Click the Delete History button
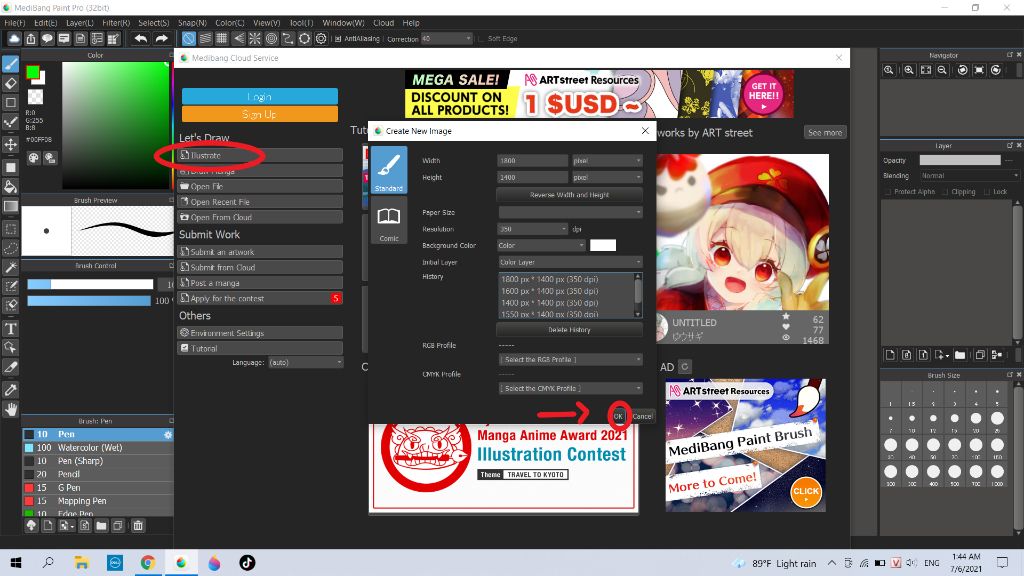Image resolution: width=1024 pixels, height=576 pixels. (x=569, y=330)
